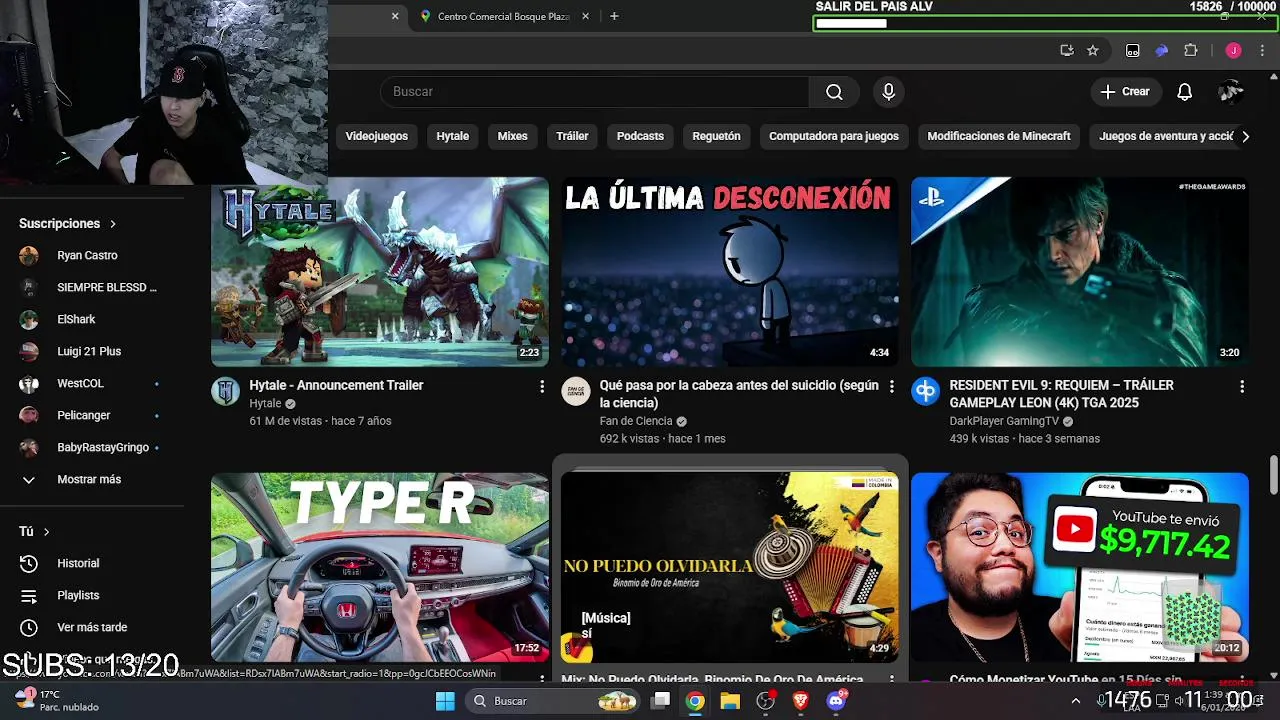Play the Resident Evil 9 Requiem thumbnail
Screen dimensions: 1280x720
(x=1080, y=272)
